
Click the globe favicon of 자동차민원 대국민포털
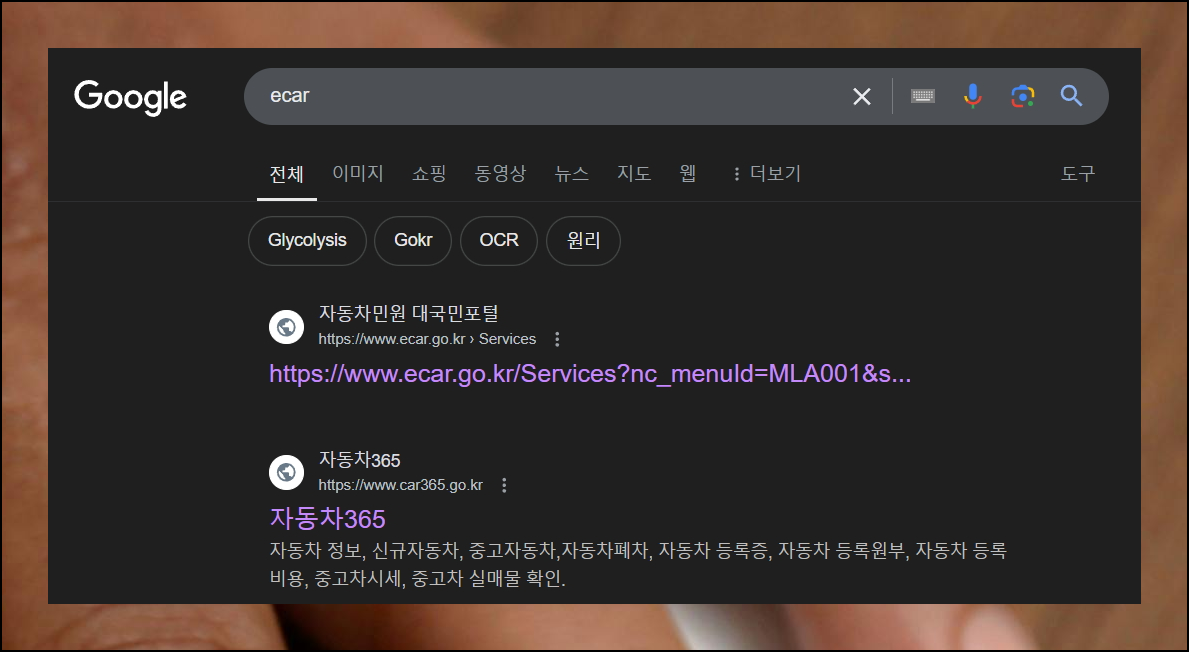point(287,327)
